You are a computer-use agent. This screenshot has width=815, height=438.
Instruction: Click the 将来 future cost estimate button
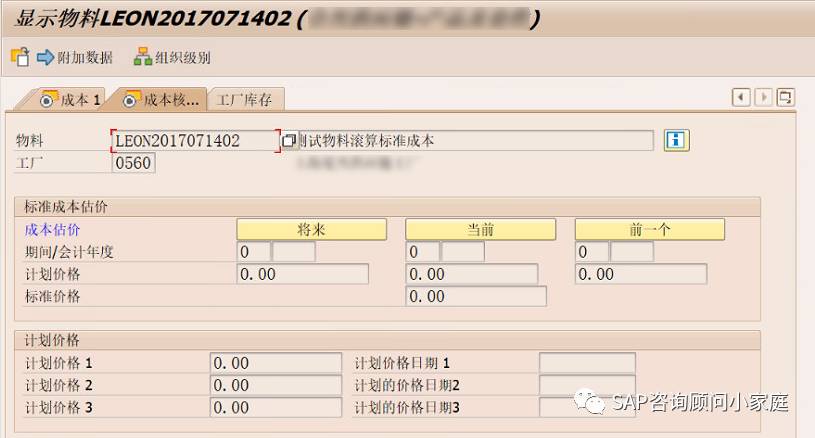pyautogui.click(x=312, y=230)
